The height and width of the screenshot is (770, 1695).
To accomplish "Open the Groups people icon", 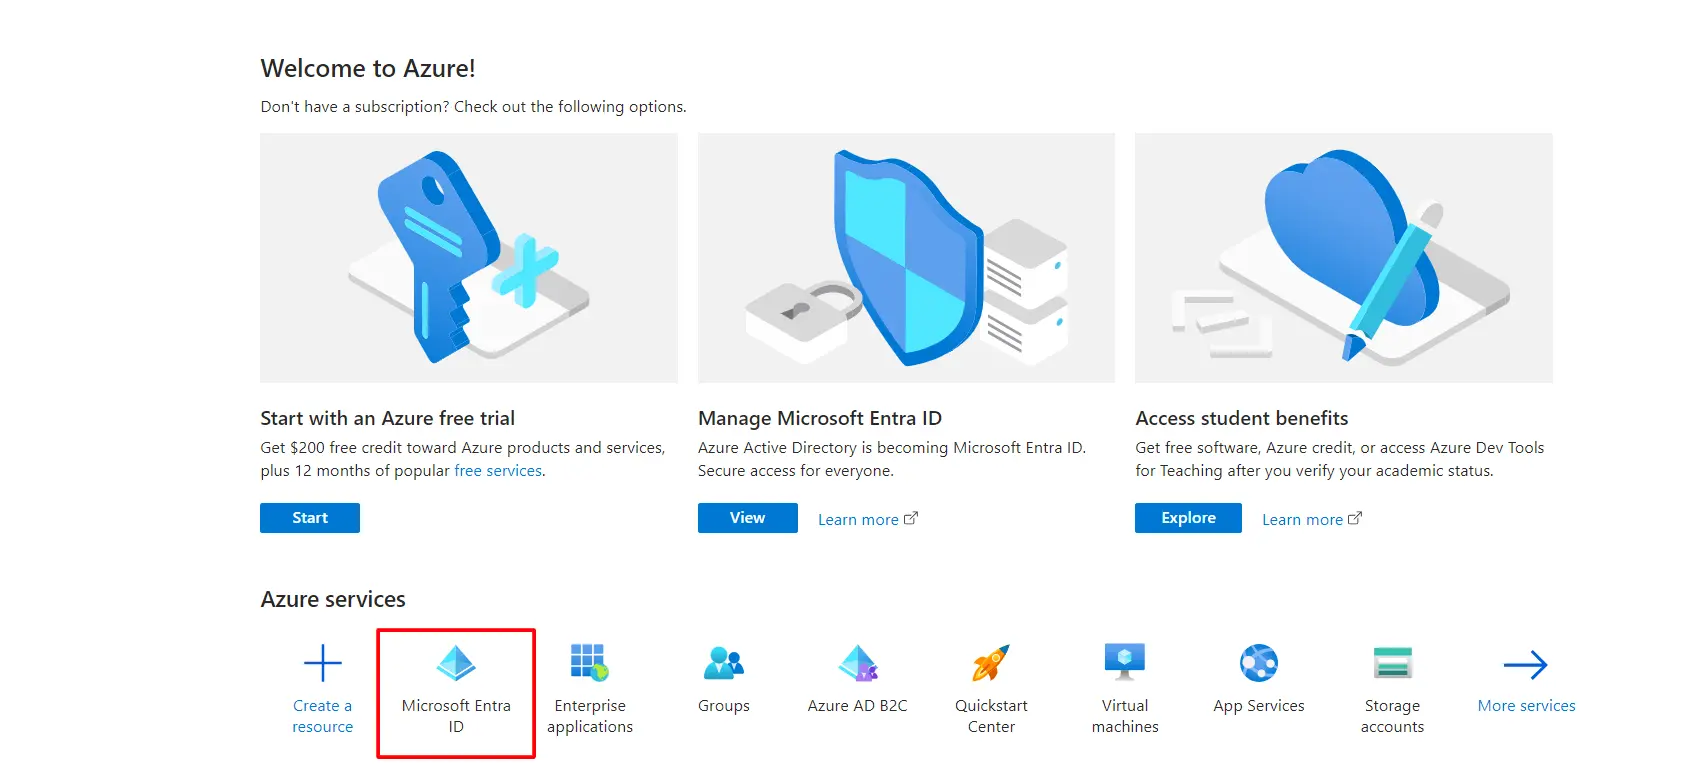I will click(x=724, y=663).
